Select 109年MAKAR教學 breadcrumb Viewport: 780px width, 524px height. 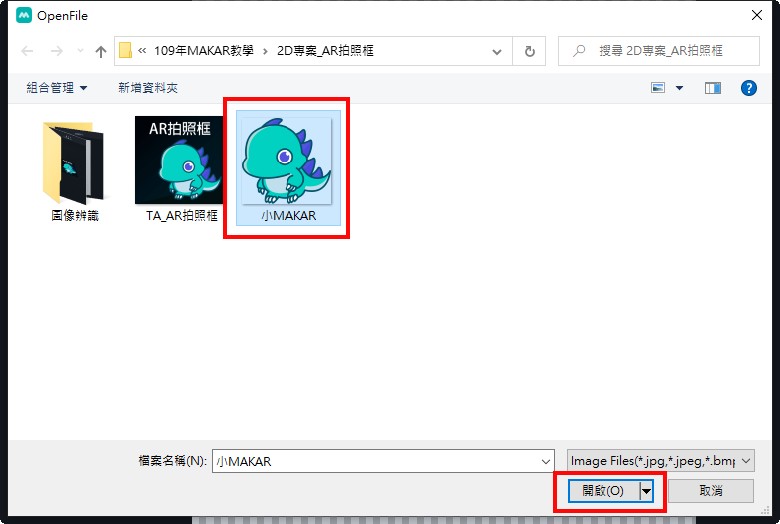[x=204, y=51]
